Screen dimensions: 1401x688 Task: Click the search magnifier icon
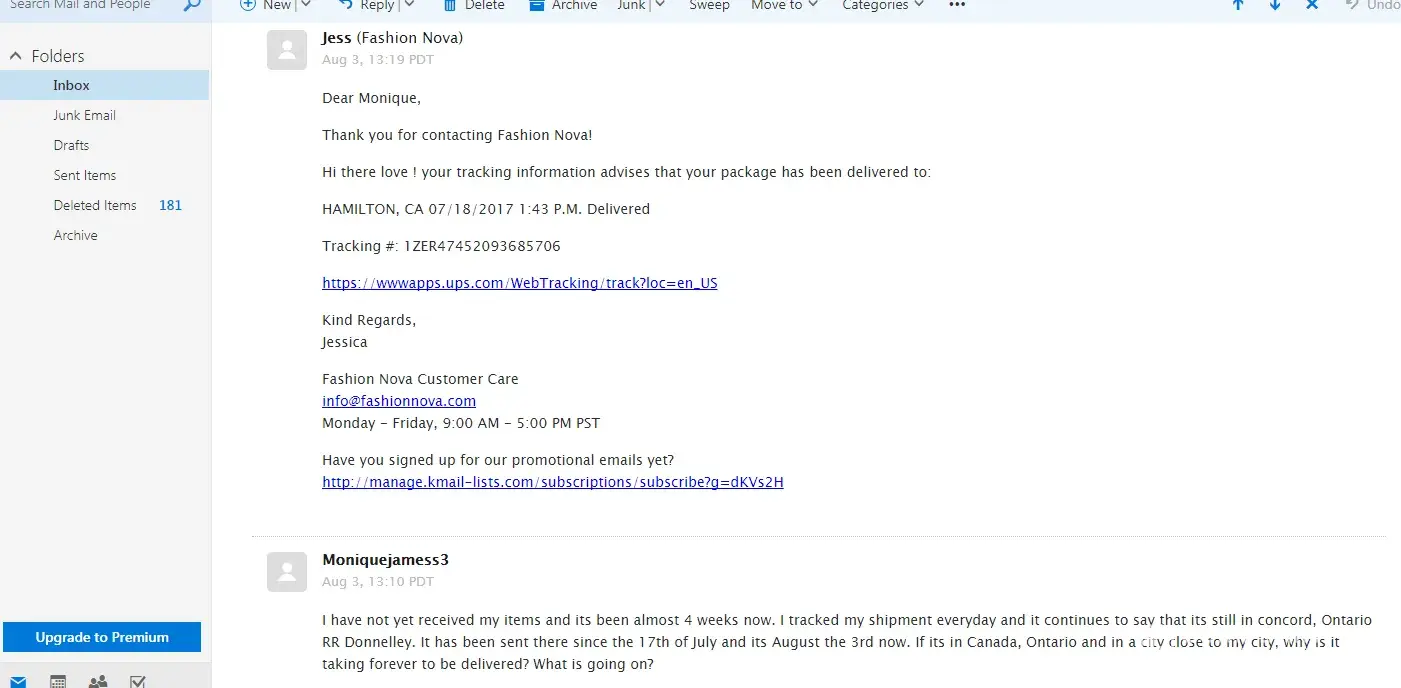click(x=192, y=6)
